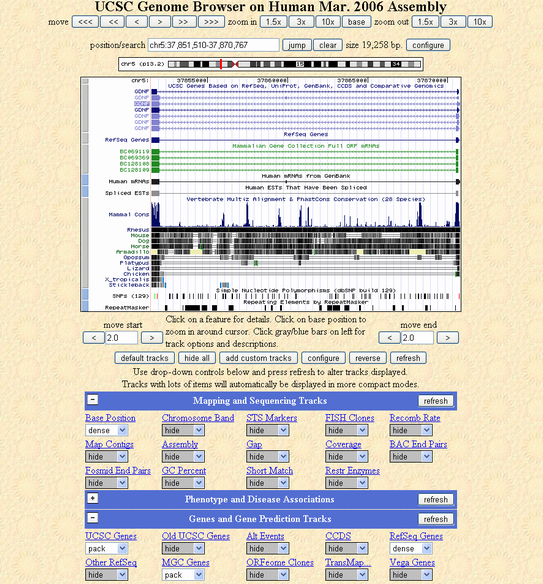543x584 pixels.
Task: Click the jump button
Action: (296, 45)
